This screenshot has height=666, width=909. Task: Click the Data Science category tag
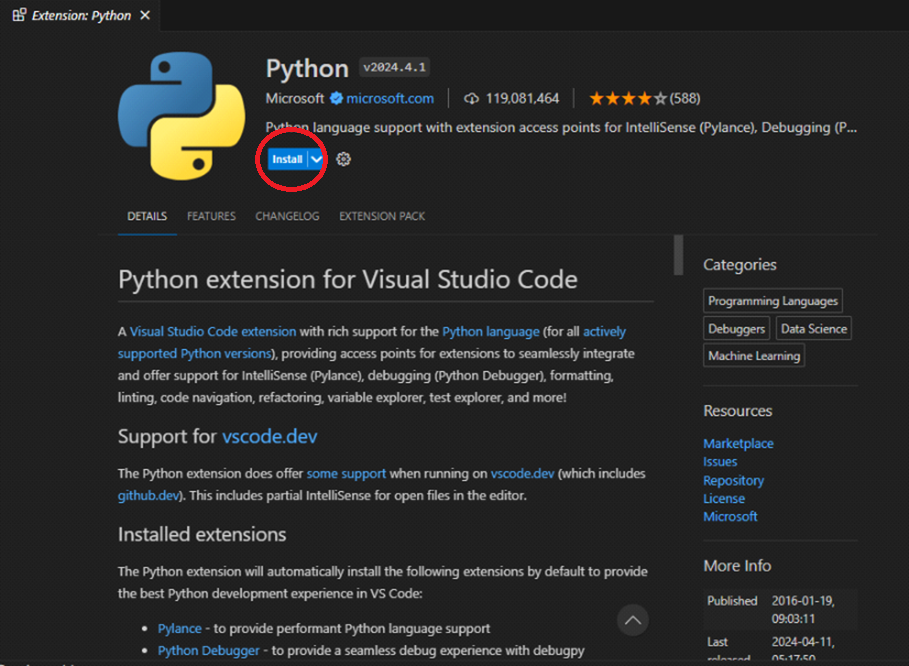(x=813, y=328)
